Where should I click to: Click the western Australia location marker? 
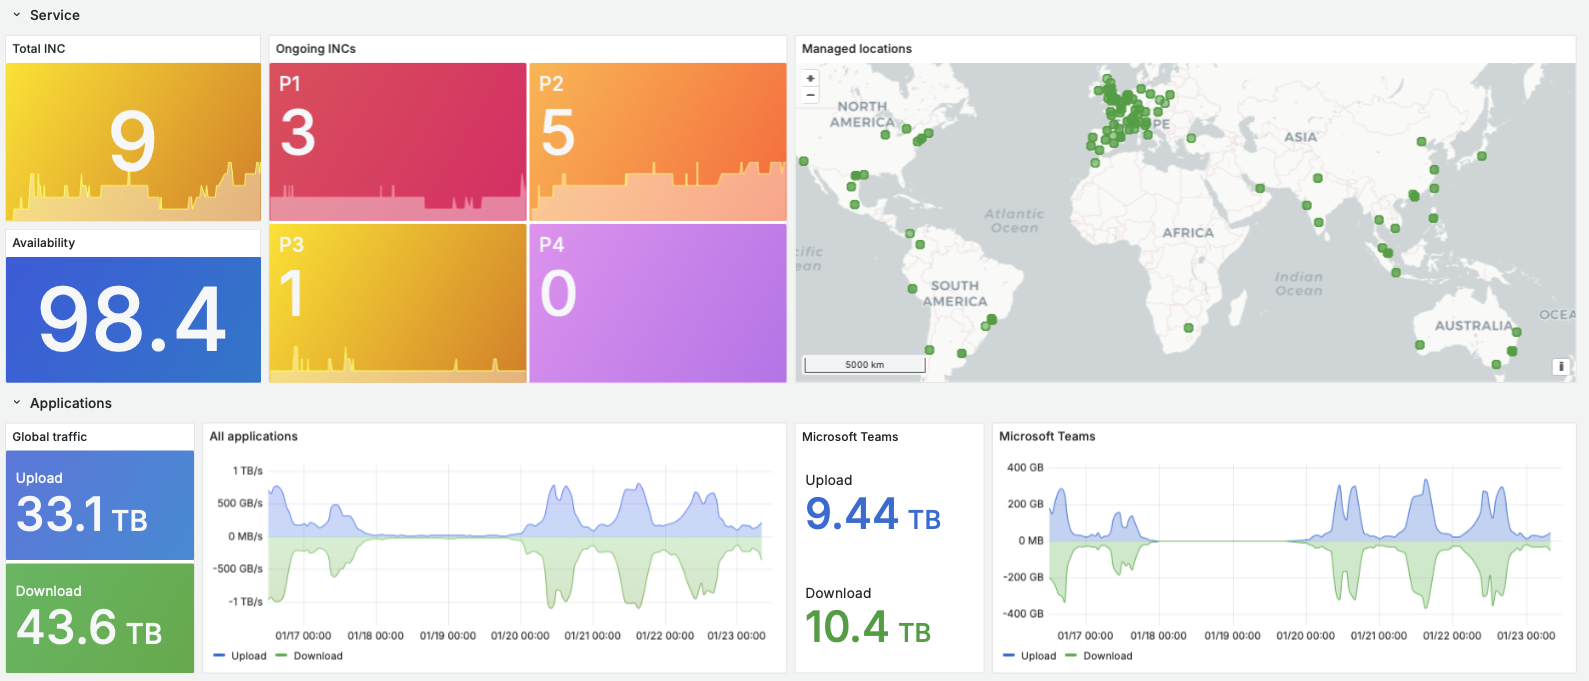coord(1419,345)
